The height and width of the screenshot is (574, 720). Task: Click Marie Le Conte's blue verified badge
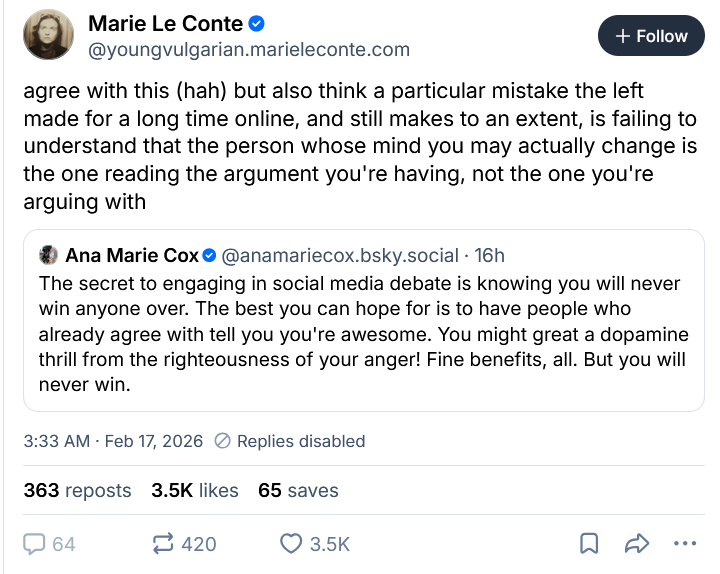[x=257, y=23]
